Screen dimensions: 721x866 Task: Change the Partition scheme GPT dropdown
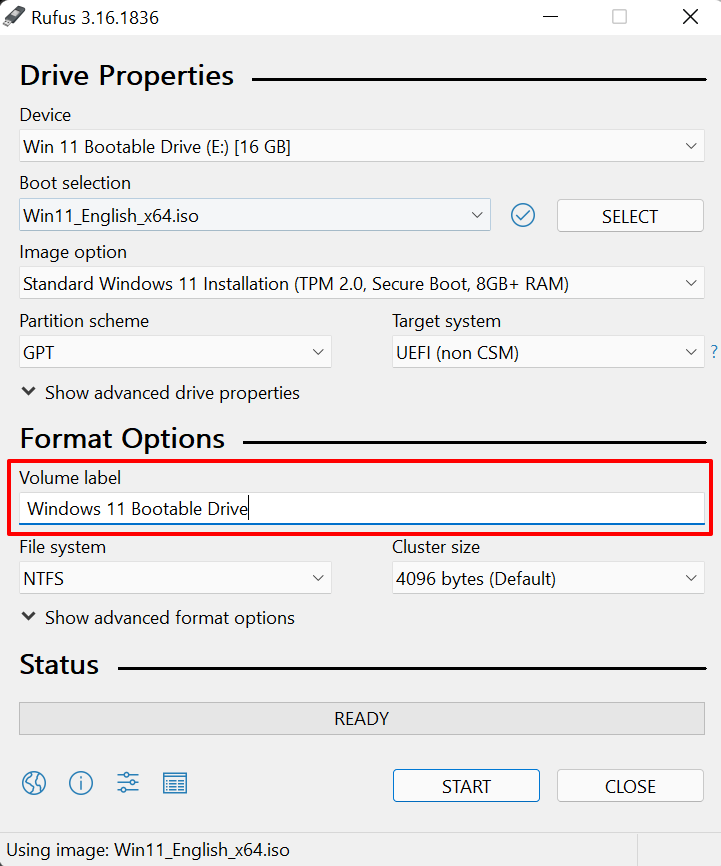(x=175, y=352)
